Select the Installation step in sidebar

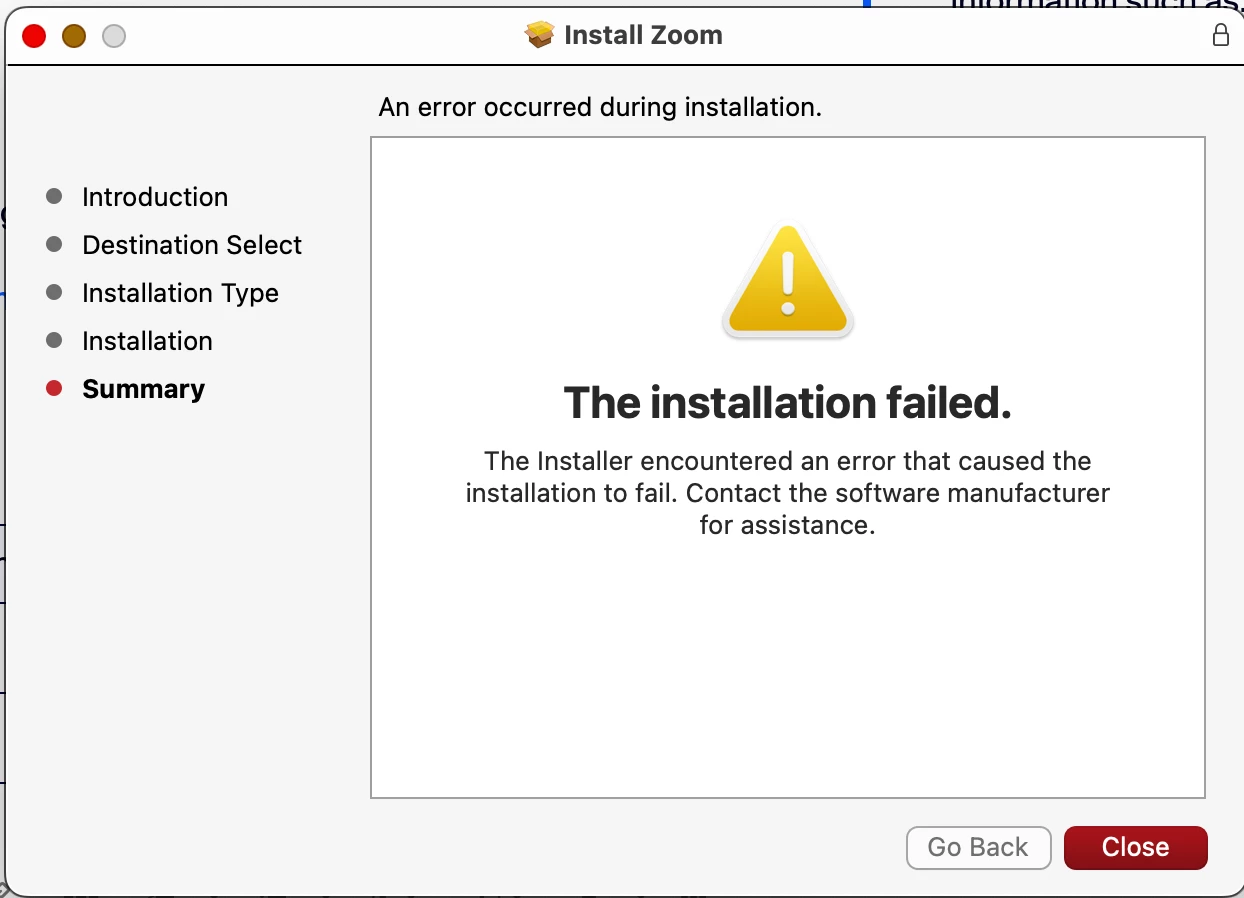click(x=147, y=341)
